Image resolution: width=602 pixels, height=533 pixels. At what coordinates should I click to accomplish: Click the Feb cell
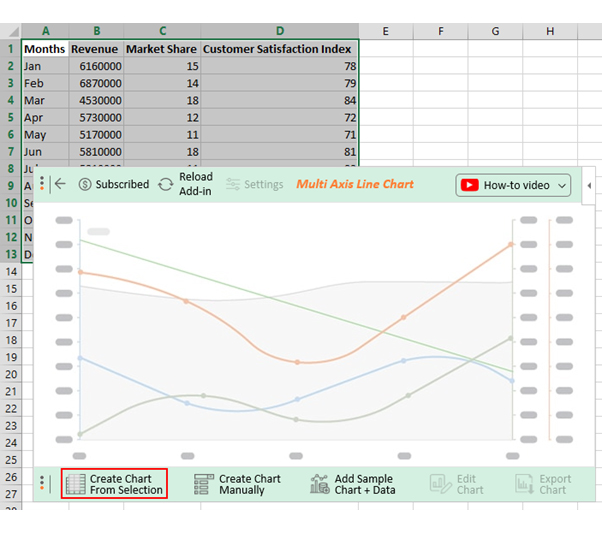coord(45,83)
